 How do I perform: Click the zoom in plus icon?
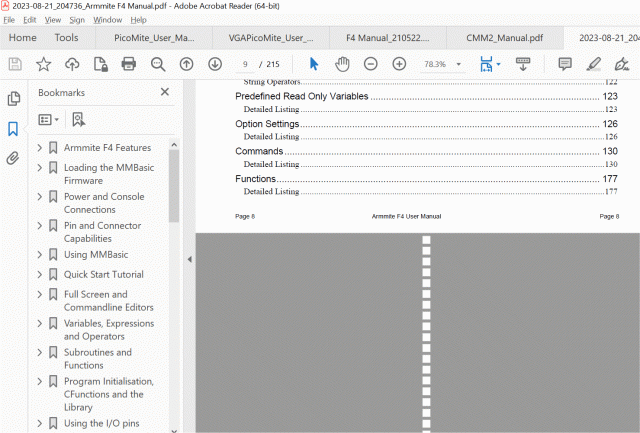click(399, 64)
